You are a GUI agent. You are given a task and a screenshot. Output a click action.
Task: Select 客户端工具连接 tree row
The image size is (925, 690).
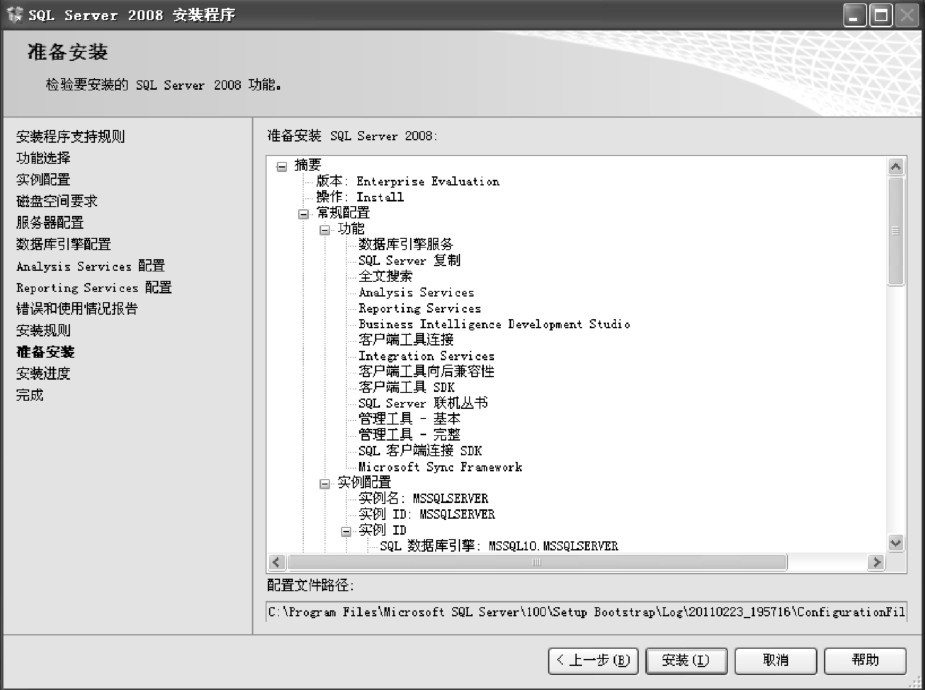pos(406,340)
